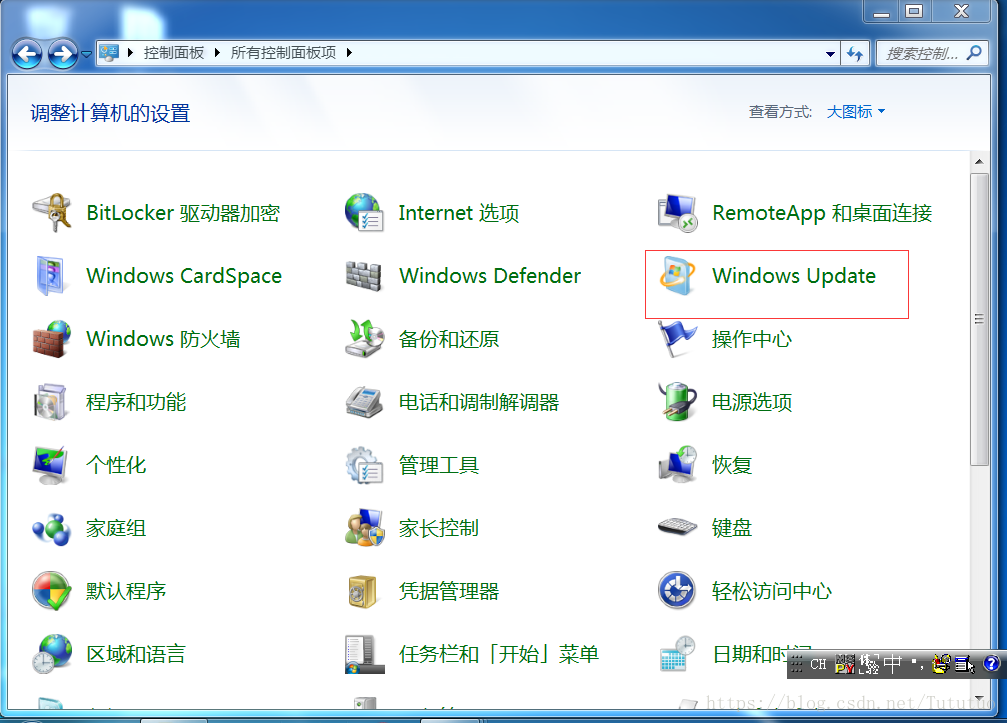Open the Windows 防火墙 brick icon
The height and width of the screenshot is (723, 1007).
pos(51,338)
